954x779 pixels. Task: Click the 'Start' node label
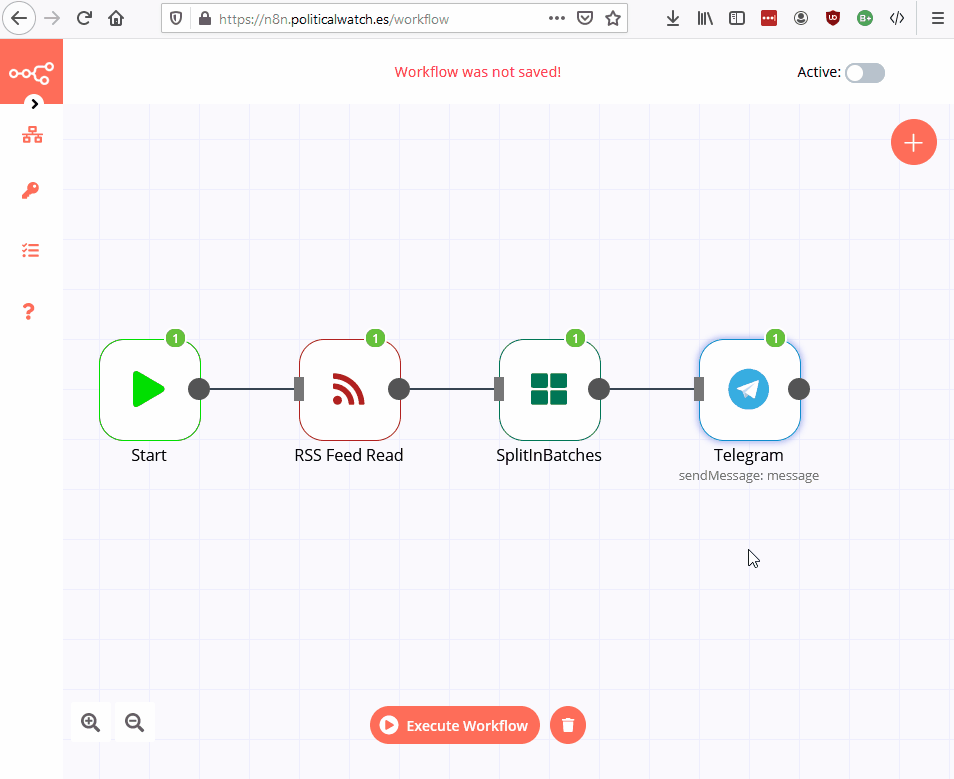click(148, 455)
